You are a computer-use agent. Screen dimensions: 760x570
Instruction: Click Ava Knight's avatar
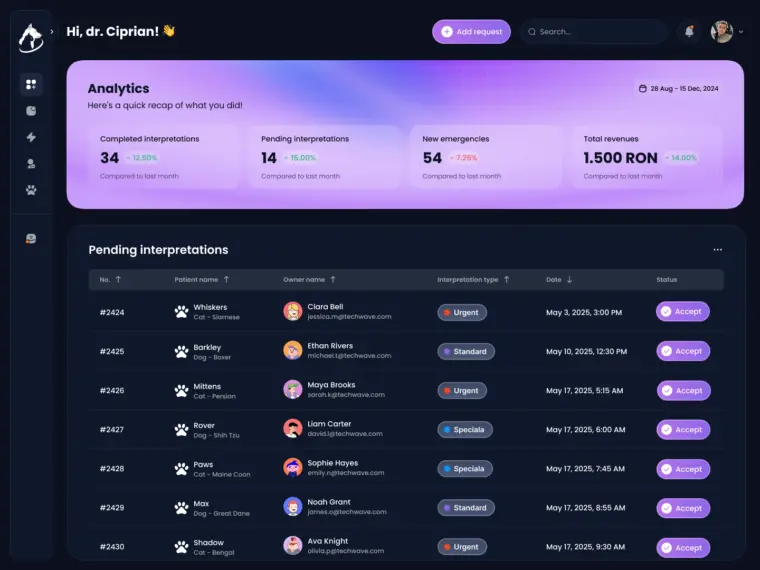tap(293, 546)
